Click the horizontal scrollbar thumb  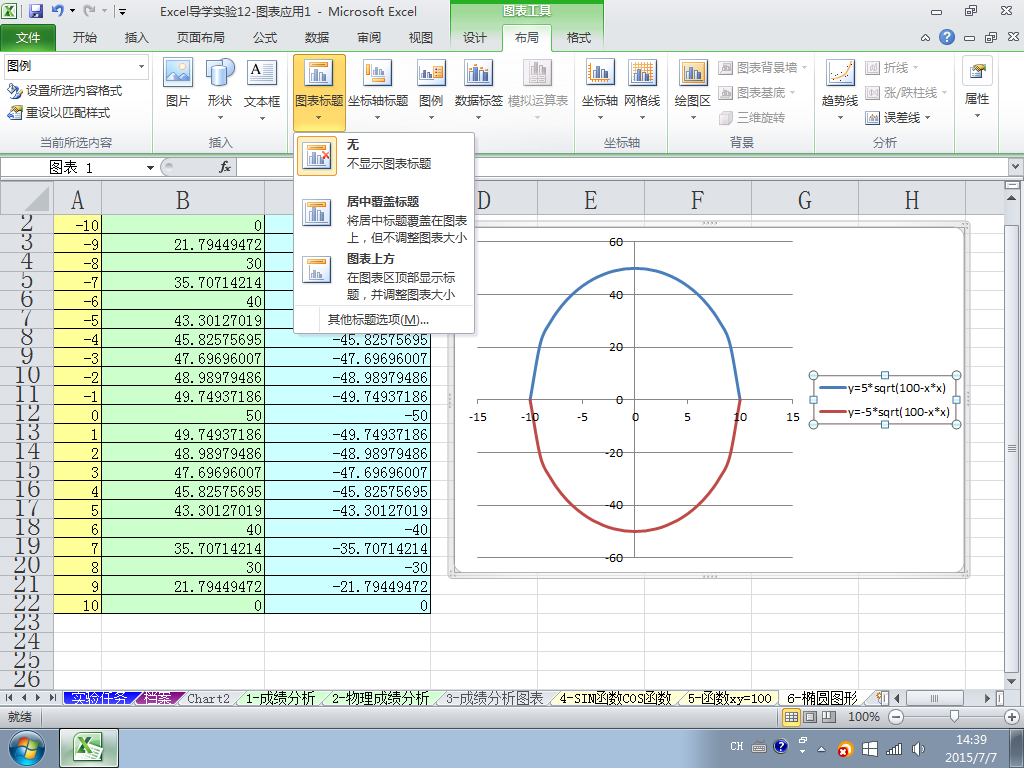pos(934,698)
